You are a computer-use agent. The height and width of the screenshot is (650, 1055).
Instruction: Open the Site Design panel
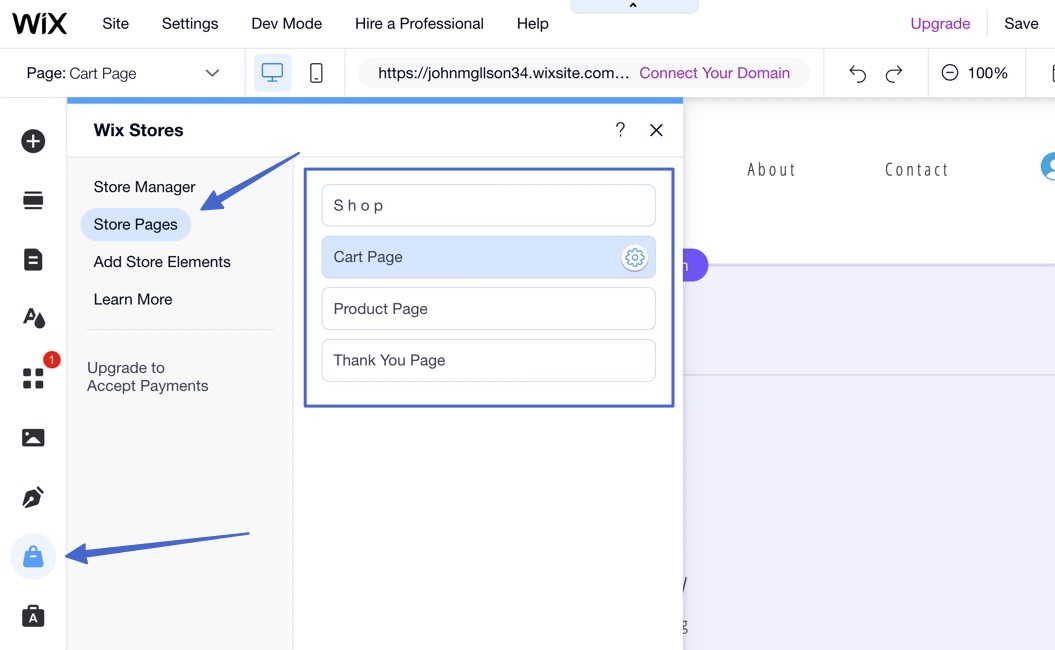pyautogui.click(x=33, y=318)
